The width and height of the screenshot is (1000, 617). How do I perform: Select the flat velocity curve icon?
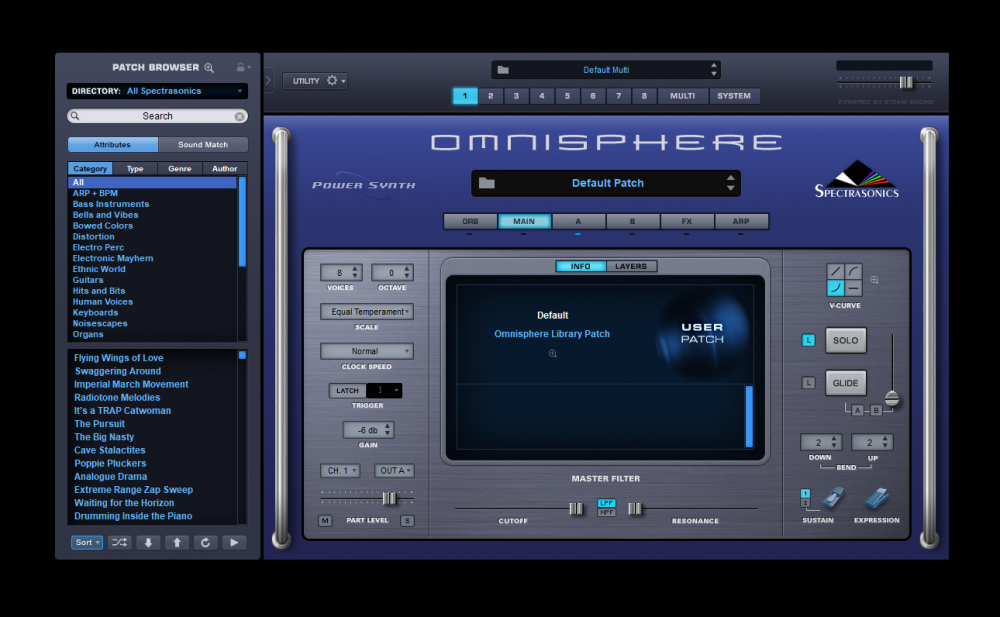click(853, 288)
